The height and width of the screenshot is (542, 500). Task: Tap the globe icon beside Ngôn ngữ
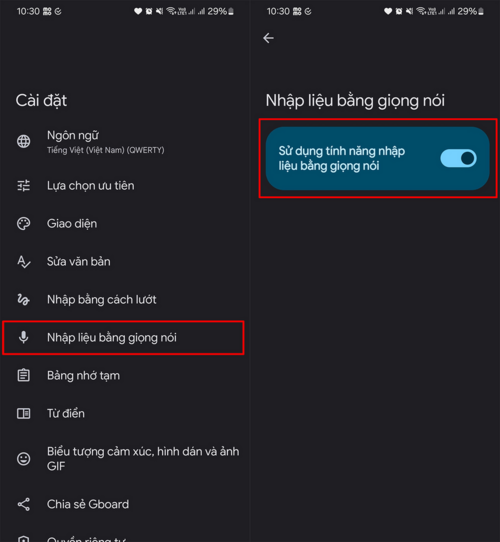(24, 141)
